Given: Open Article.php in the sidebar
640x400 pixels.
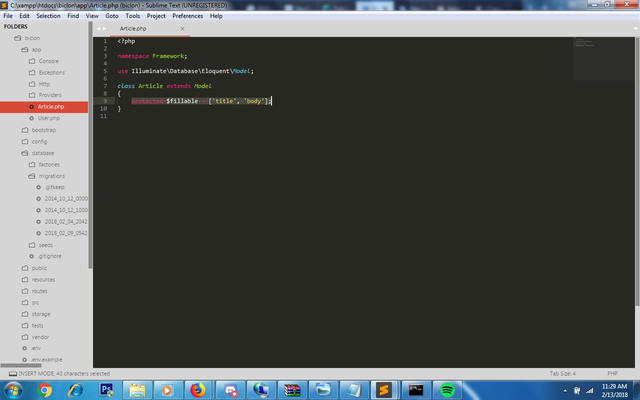Looking at the screenshot, I should tap(44, 107).
